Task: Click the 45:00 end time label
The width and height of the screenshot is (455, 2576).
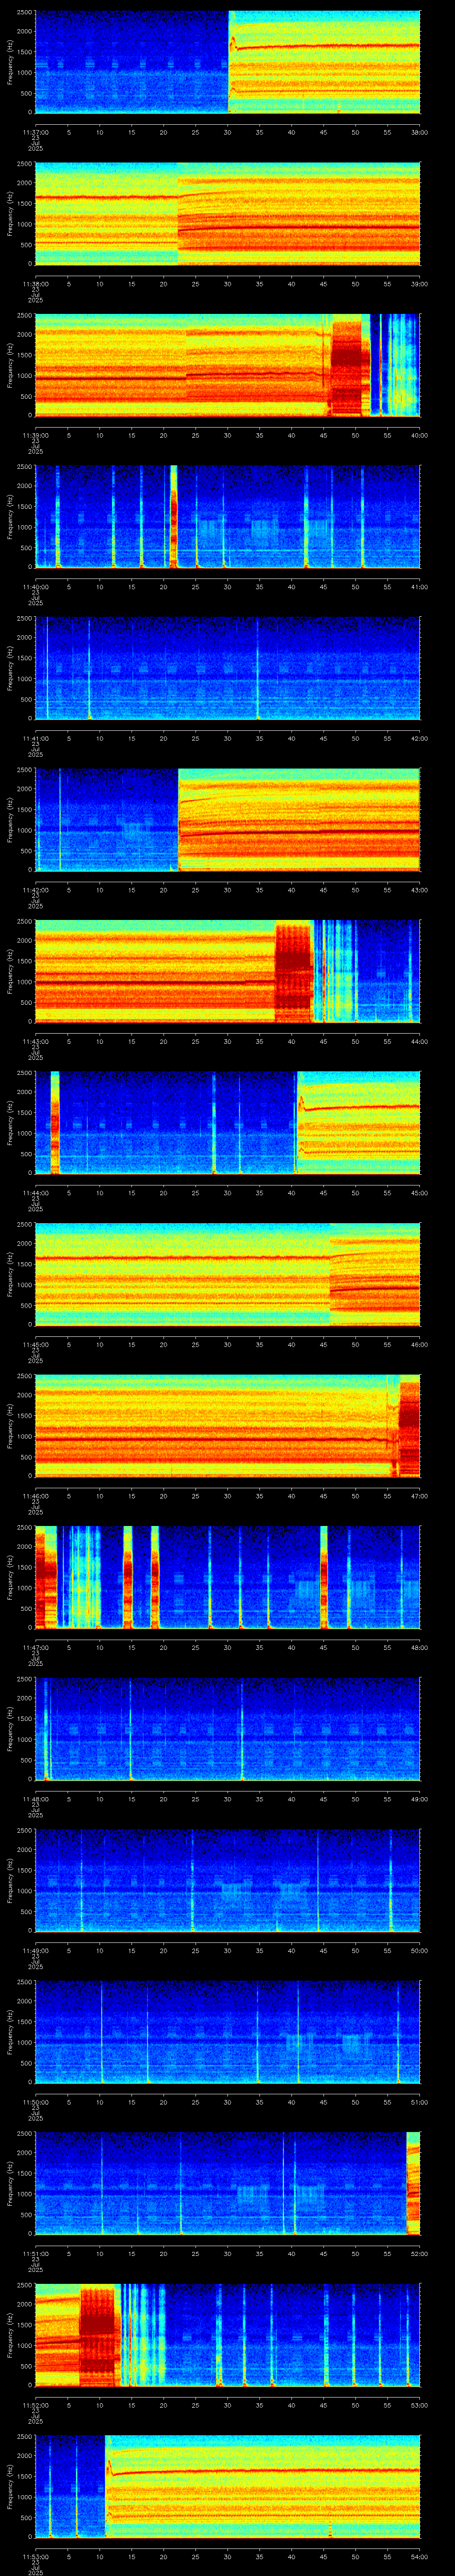Action: pos(419,1193)
